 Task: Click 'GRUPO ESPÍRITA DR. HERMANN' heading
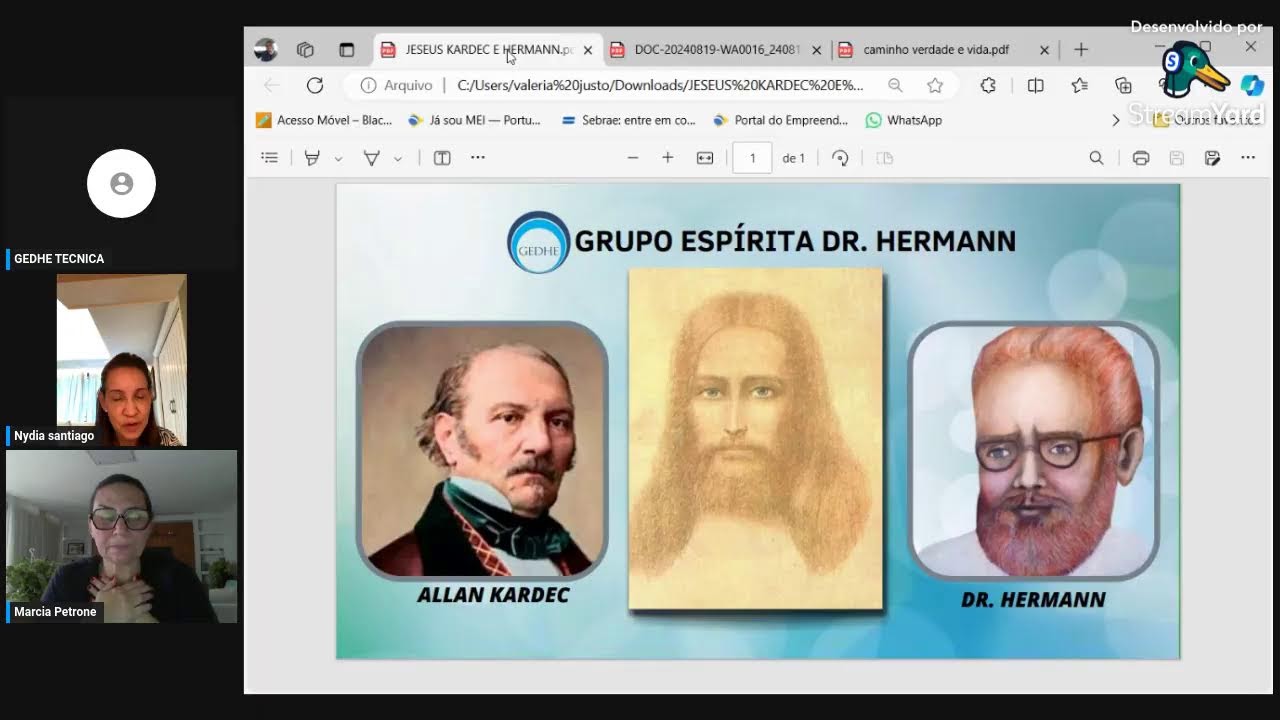(x=795, y=241)
